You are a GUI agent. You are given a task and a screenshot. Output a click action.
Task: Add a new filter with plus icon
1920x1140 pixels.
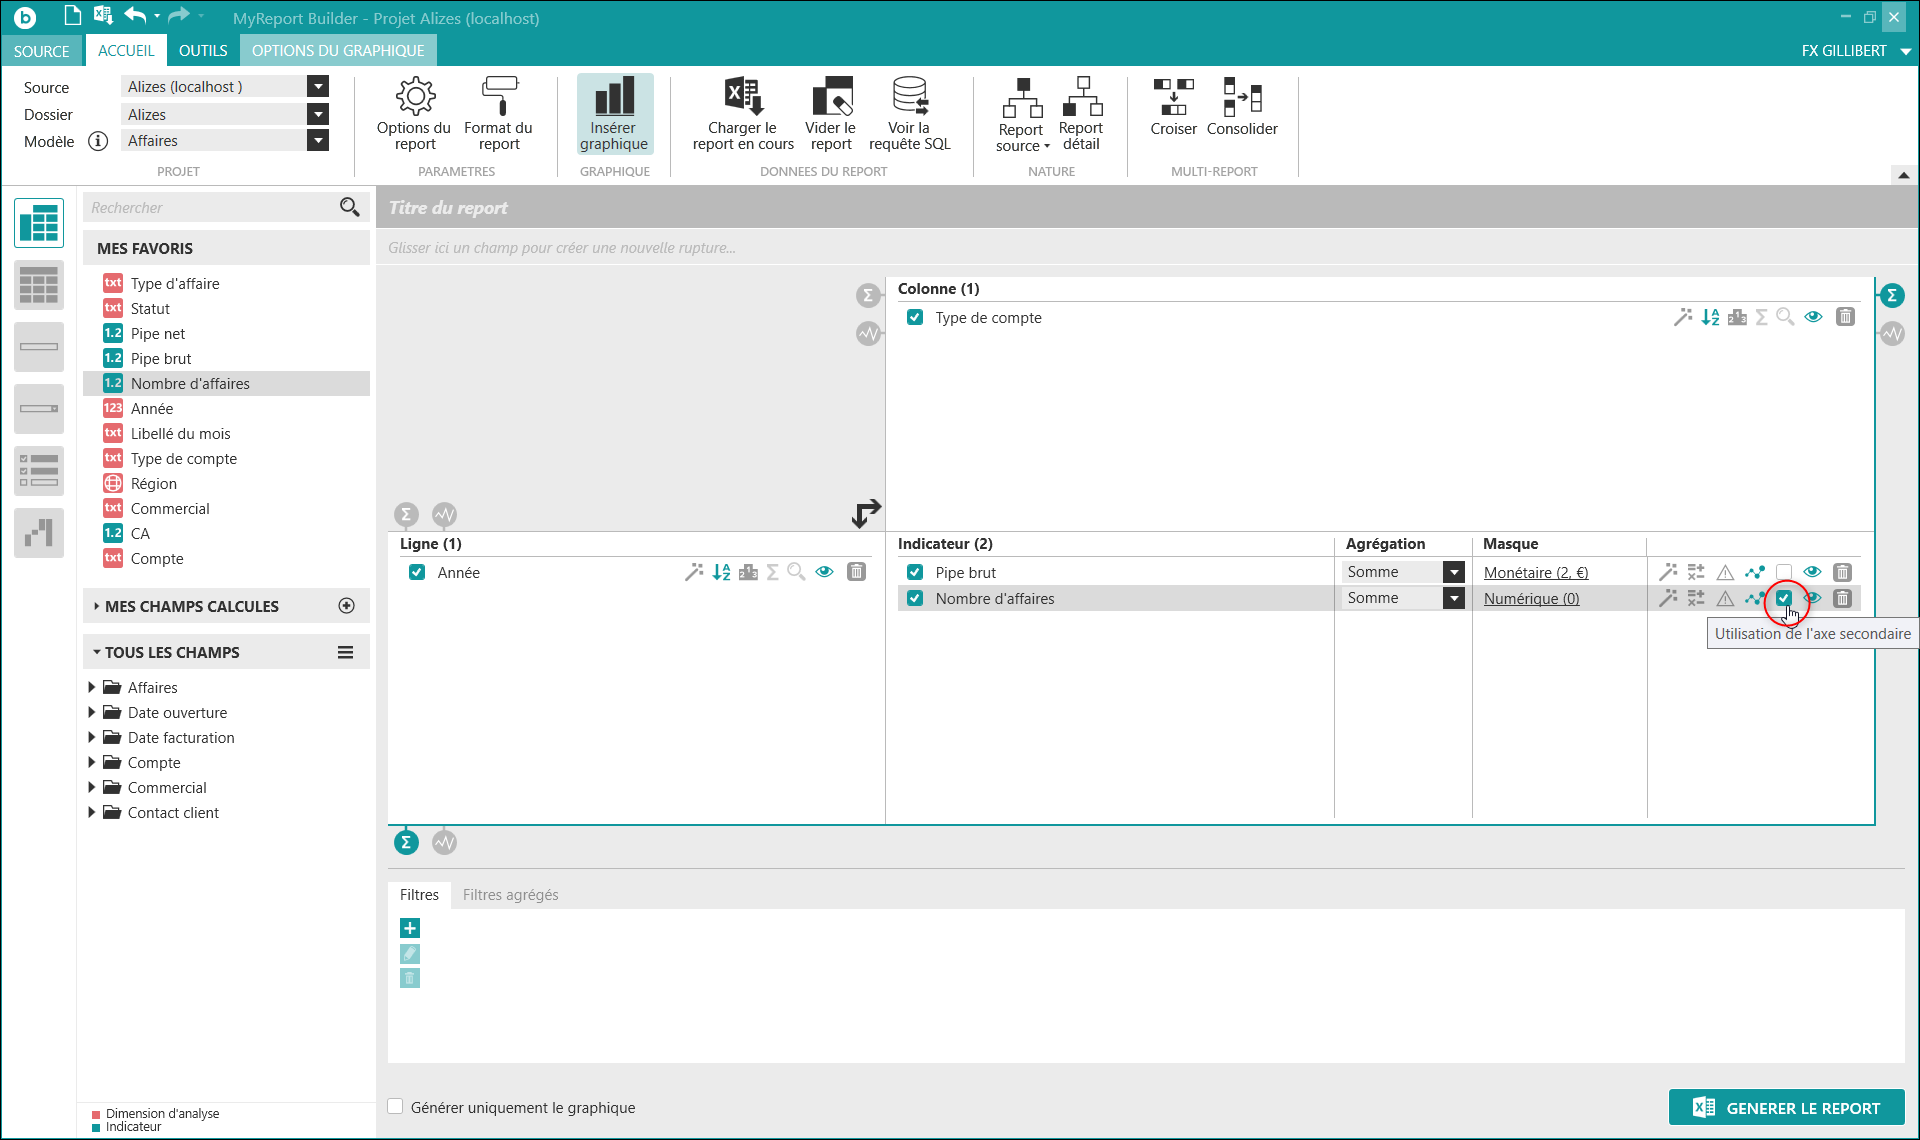[410, 928]
